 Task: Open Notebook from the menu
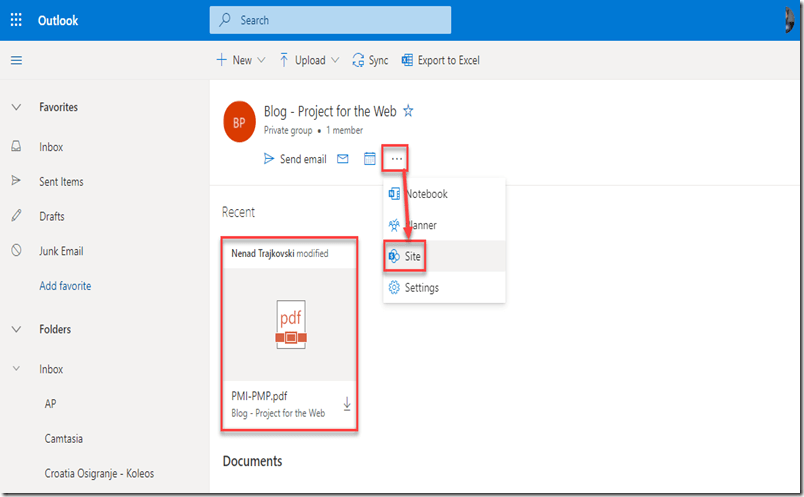425,194
